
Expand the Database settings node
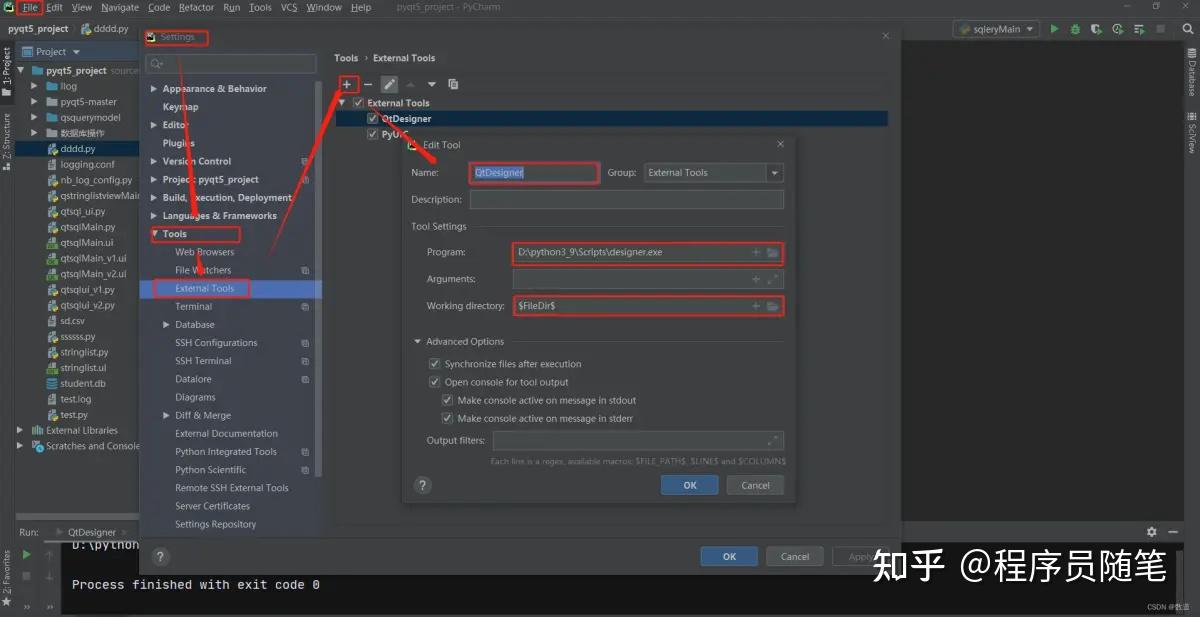coord(166,325)
